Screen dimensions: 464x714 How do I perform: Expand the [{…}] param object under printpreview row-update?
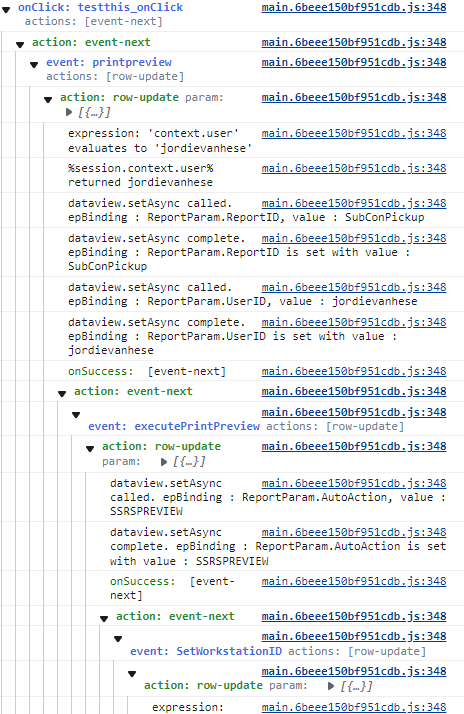click(x=69, y=112)
